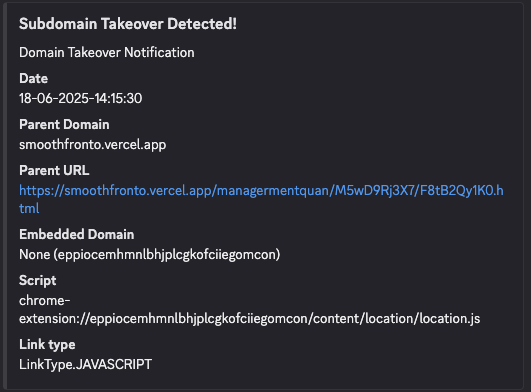531x392 pixels.
Task: Click the 'Date' field label
Action: (34, 79)
